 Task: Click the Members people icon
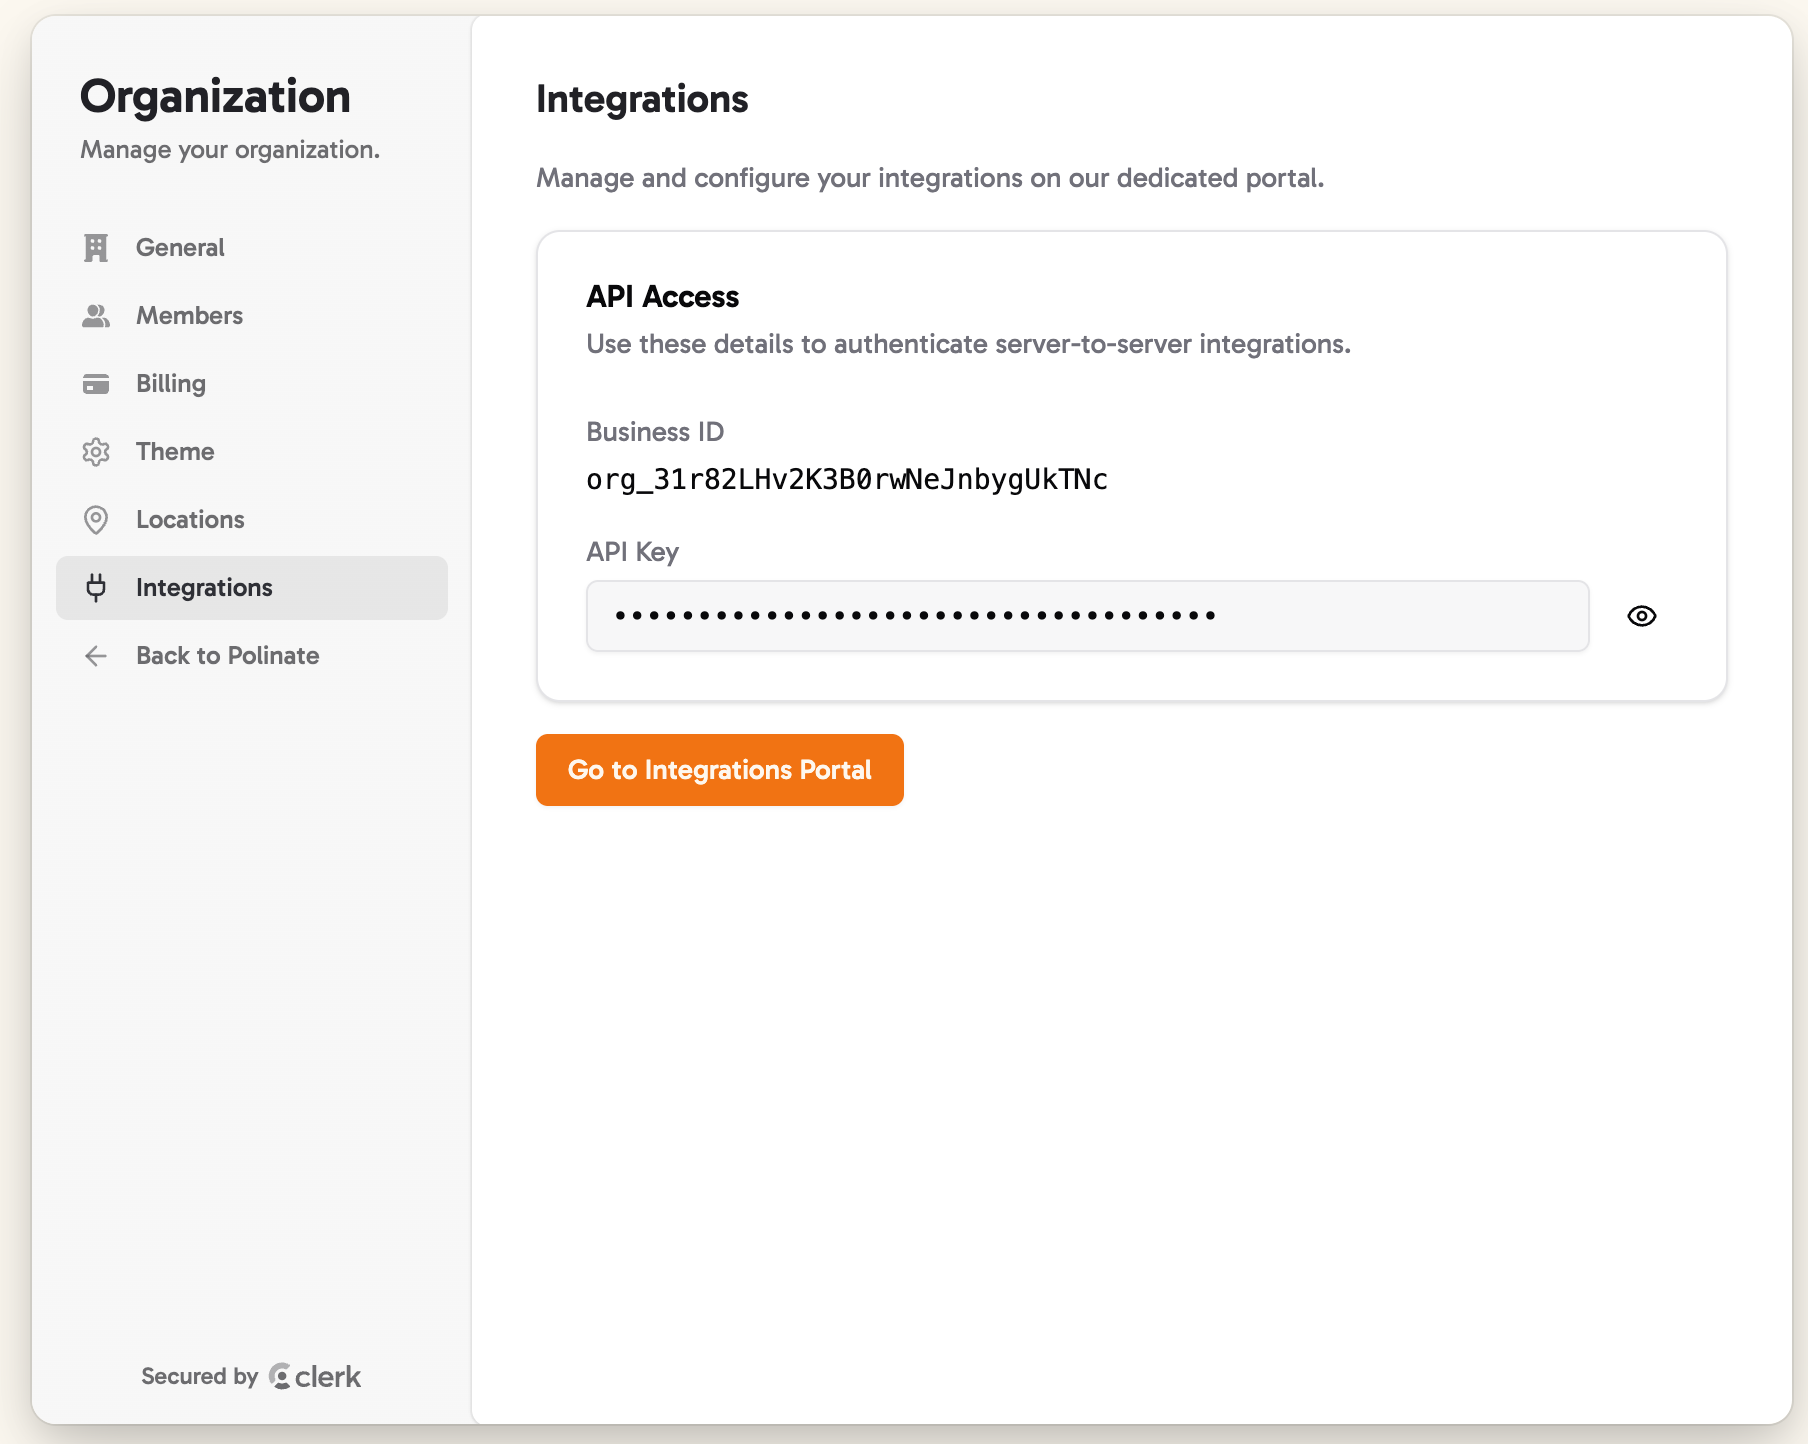pos(95,315)
